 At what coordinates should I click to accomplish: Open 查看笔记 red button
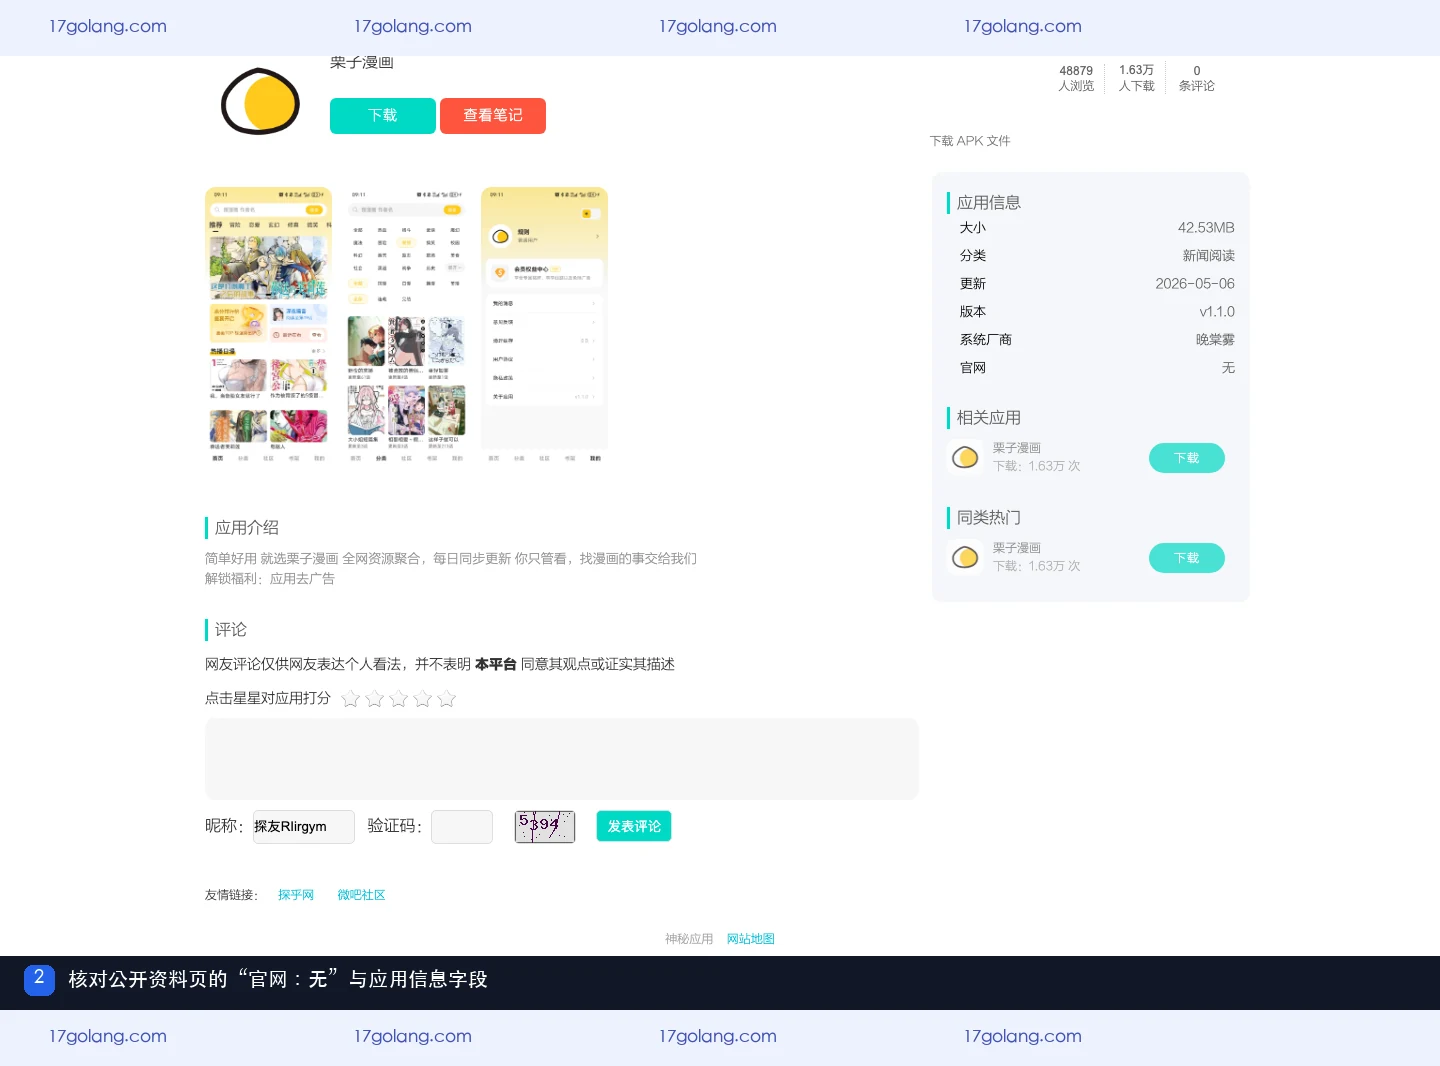point(493,116)
